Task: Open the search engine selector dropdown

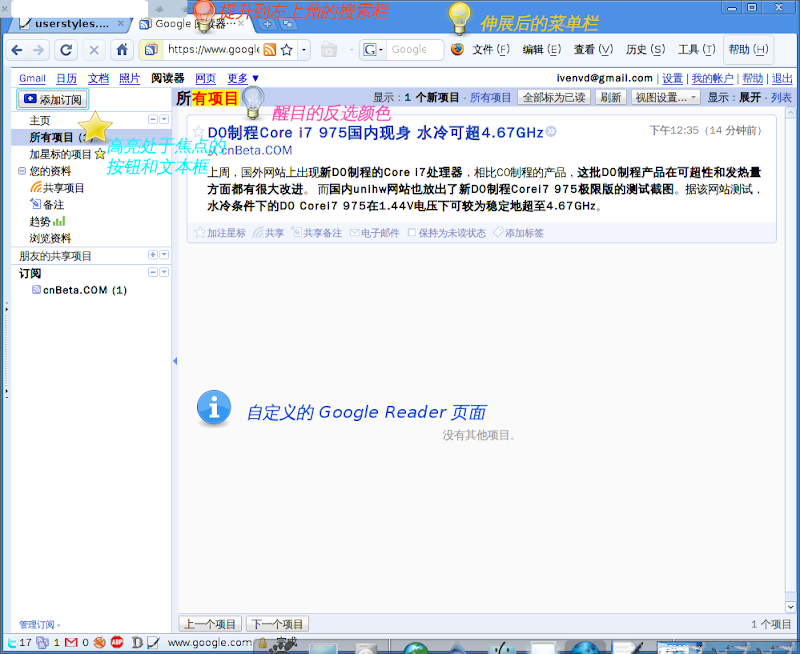Action: tap(374, 50)
